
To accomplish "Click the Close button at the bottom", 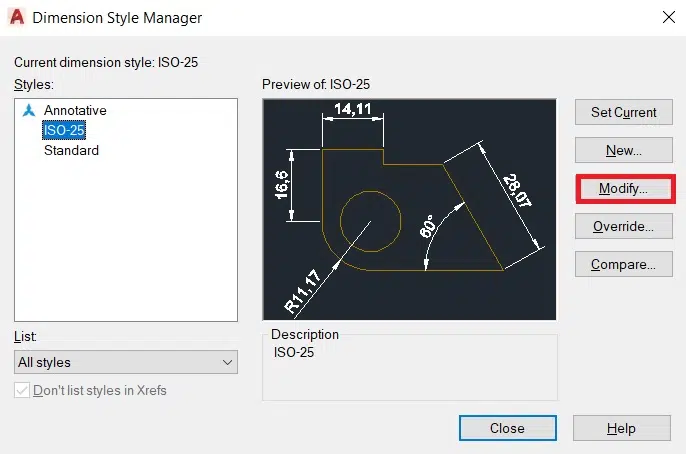I will [x=507, y=428].
